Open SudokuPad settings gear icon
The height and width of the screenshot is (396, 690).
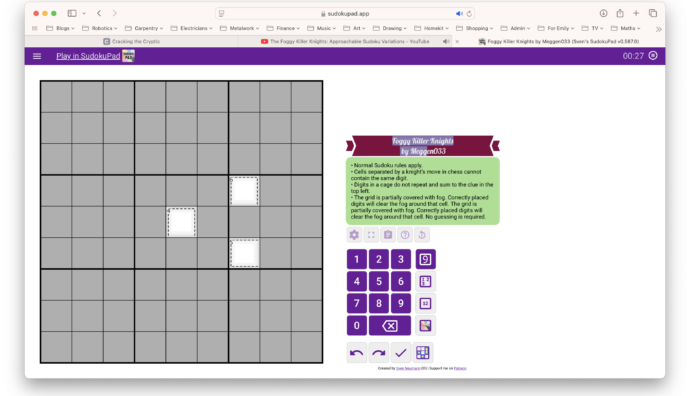(354, 235)
